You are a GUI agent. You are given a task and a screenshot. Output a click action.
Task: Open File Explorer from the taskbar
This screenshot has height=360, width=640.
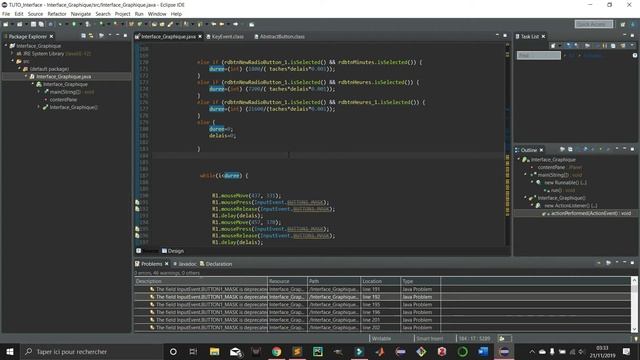click(x=214, y=351)
